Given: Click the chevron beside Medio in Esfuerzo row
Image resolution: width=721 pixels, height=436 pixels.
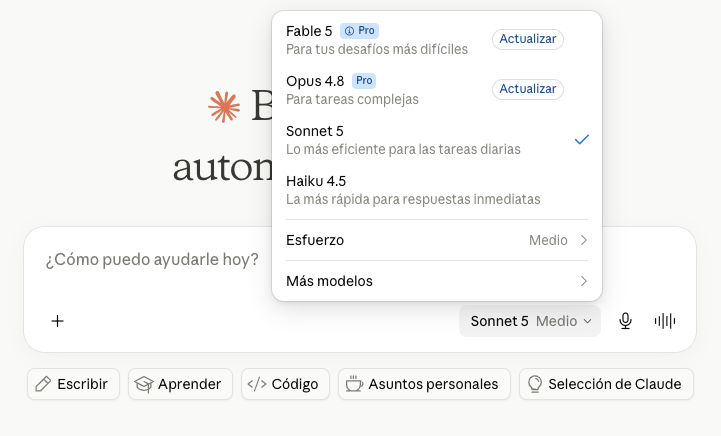Looking at the screenshot, I should (x=584, y=240).
